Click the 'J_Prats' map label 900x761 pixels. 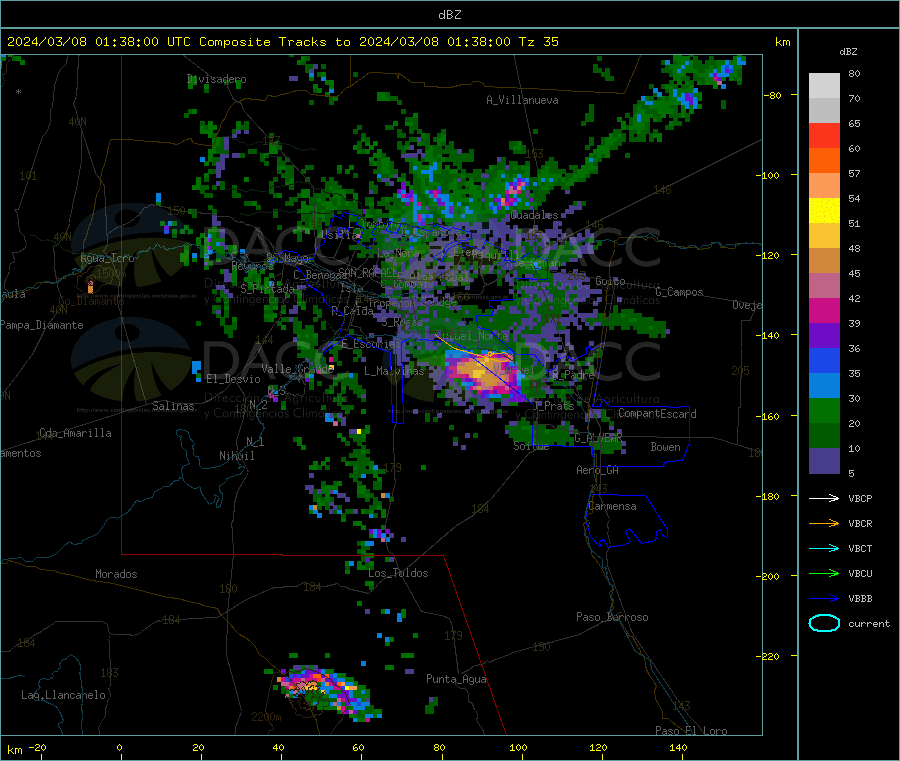coord(554,406)
